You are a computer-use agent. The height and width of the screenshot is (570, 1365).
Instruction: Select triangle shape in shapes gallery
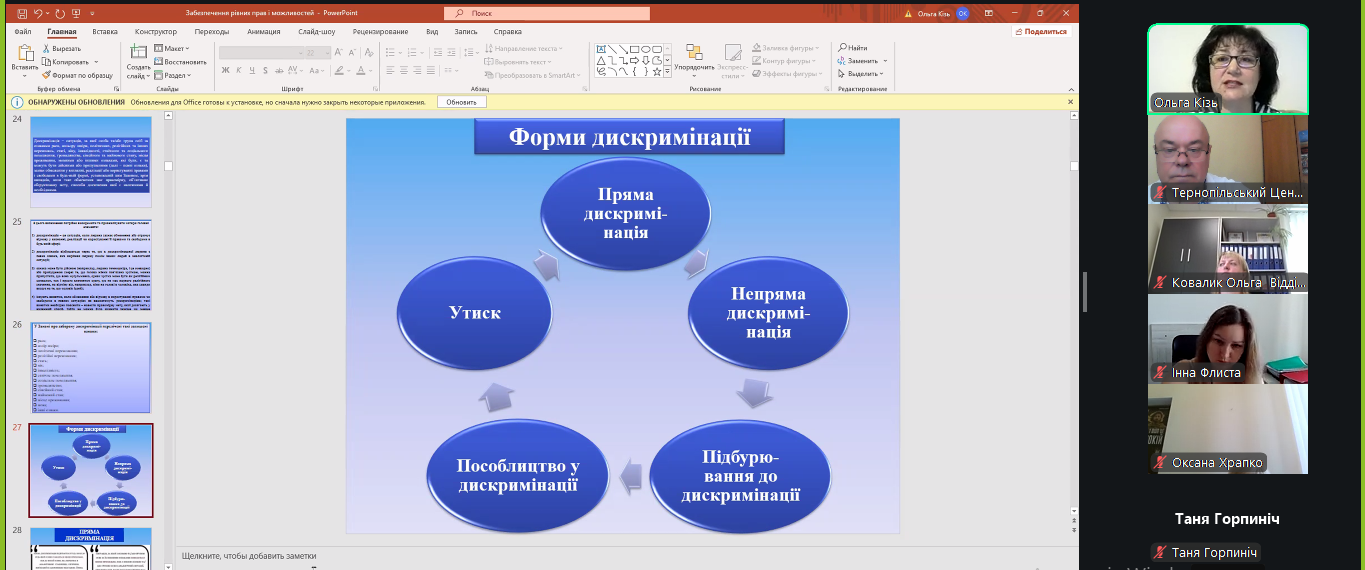[x=601, y=60]
